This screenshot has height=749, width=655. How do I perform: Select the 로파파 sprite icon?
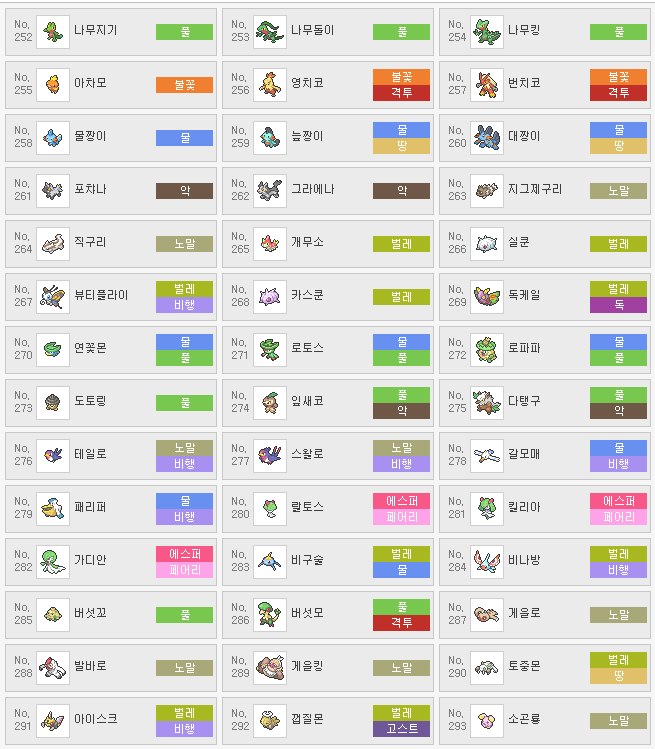click(487, 350)
